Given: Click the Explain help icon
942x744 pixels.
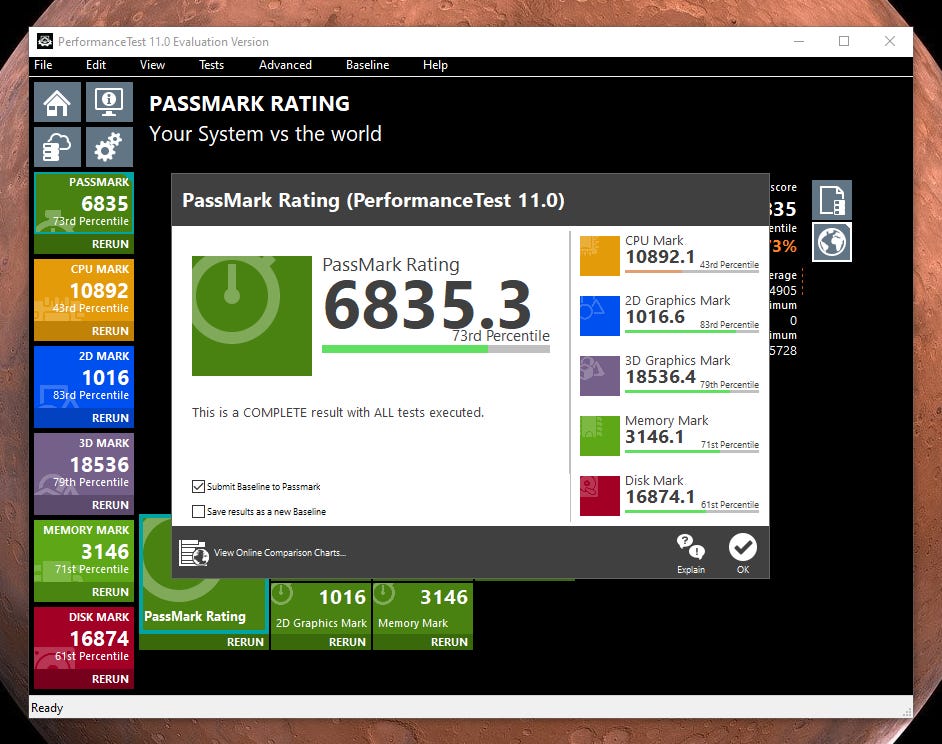Looking at the screenshot, I should click(x=690, y=553).
